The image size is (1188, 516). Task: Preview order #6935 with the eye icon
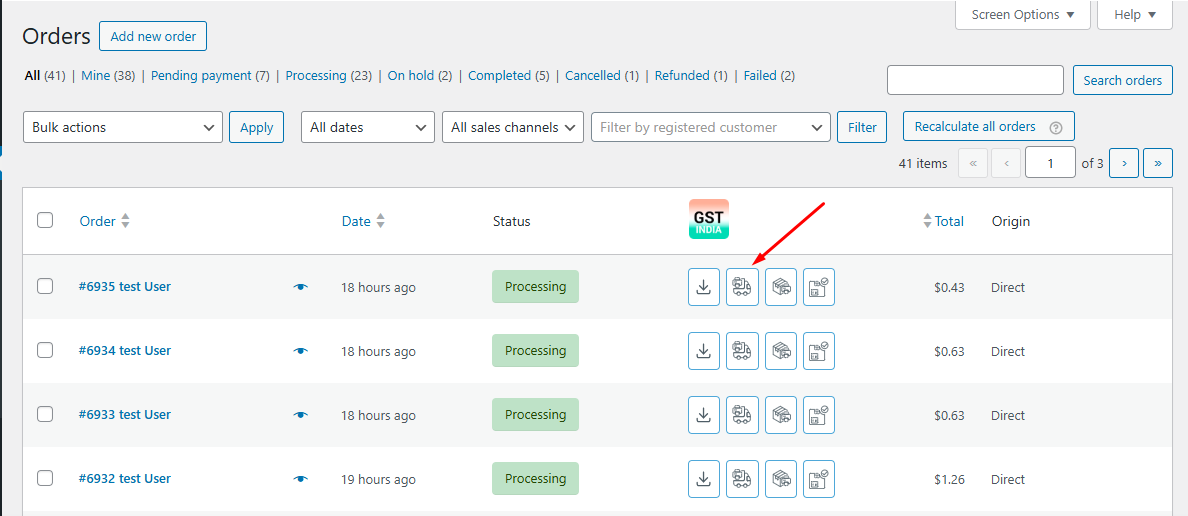click(301, 287)
